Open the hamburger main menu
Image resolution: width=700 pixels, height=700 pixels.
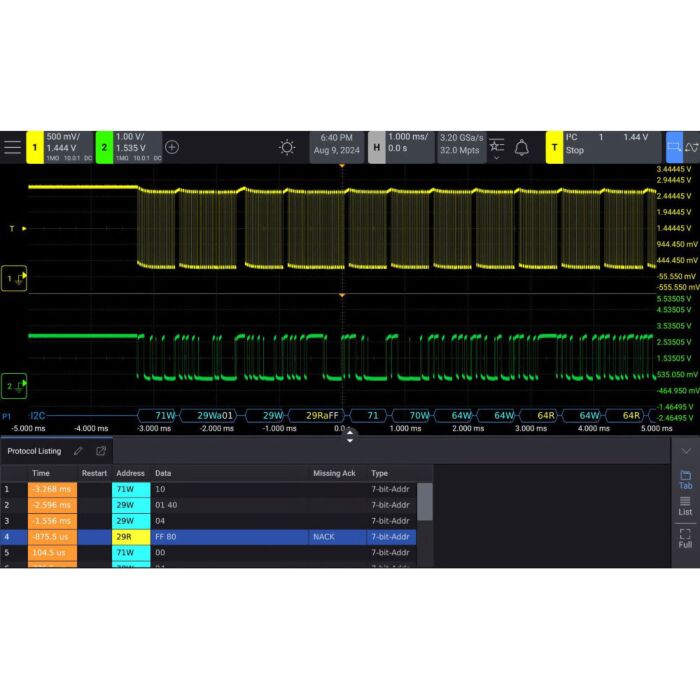(12, 147)
